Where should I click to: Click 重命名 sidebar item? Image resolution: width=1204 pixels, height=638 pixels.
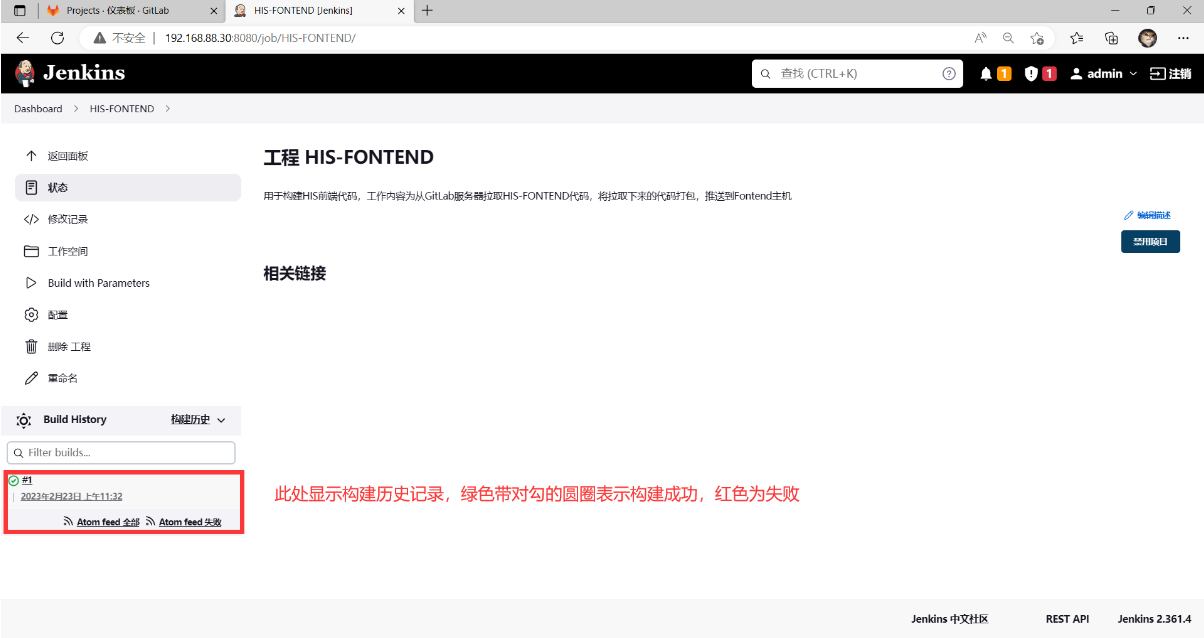128,378
